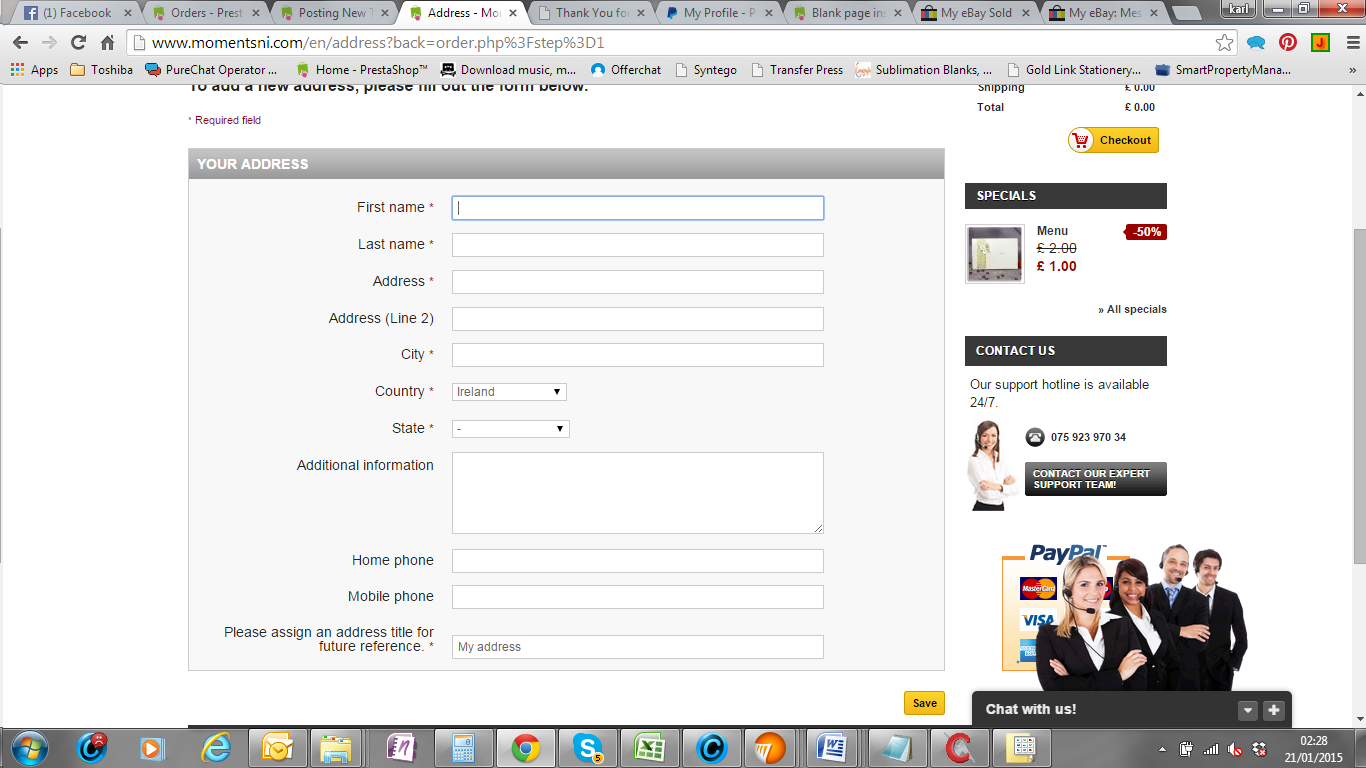
Task: Open Home - PrestaShop bookmark
Action: point(362,70)
